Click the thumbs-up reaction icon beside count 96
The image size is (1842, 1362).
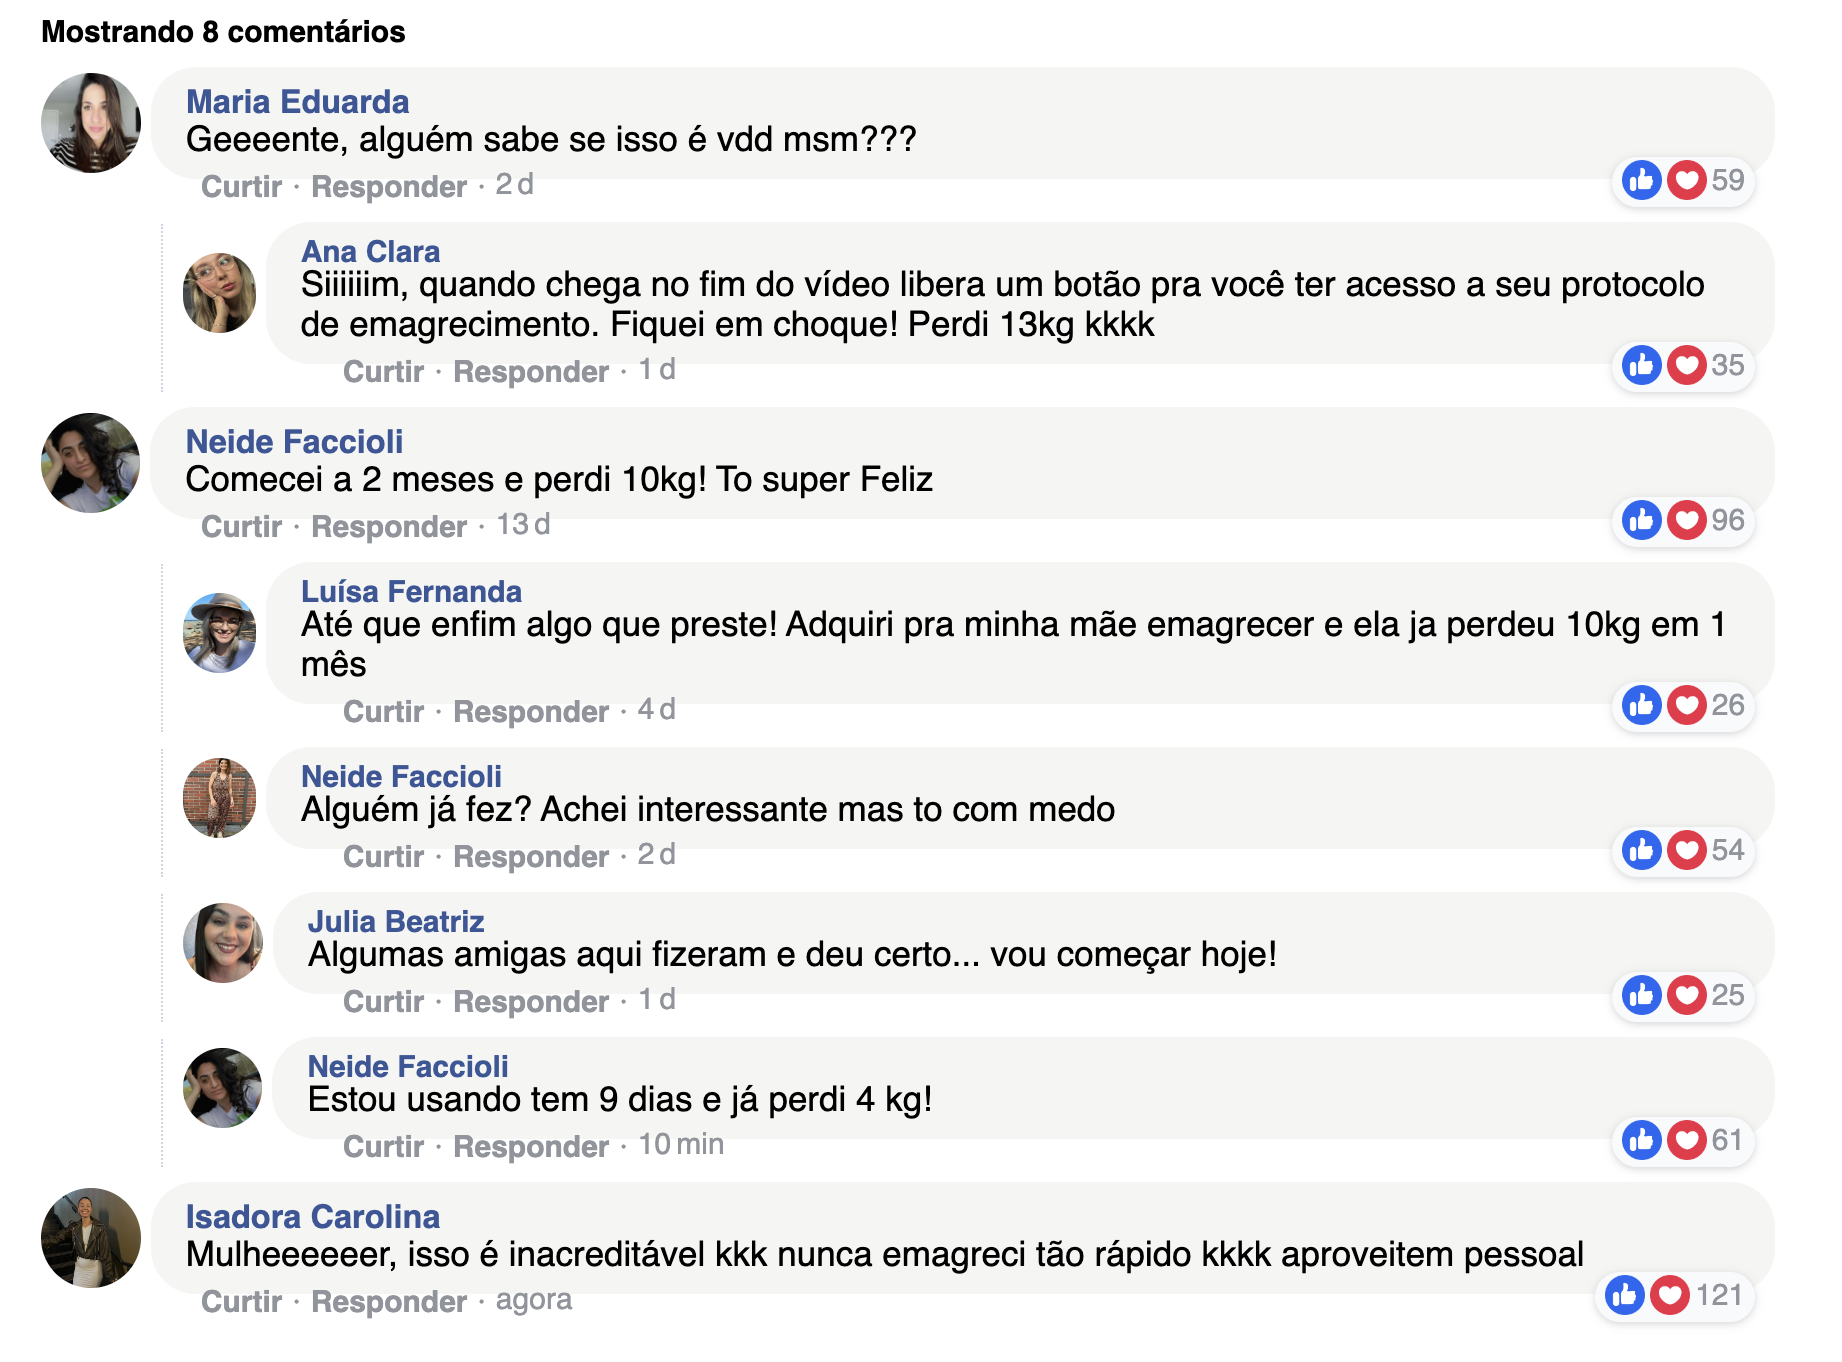click(x=1641, y=521)
